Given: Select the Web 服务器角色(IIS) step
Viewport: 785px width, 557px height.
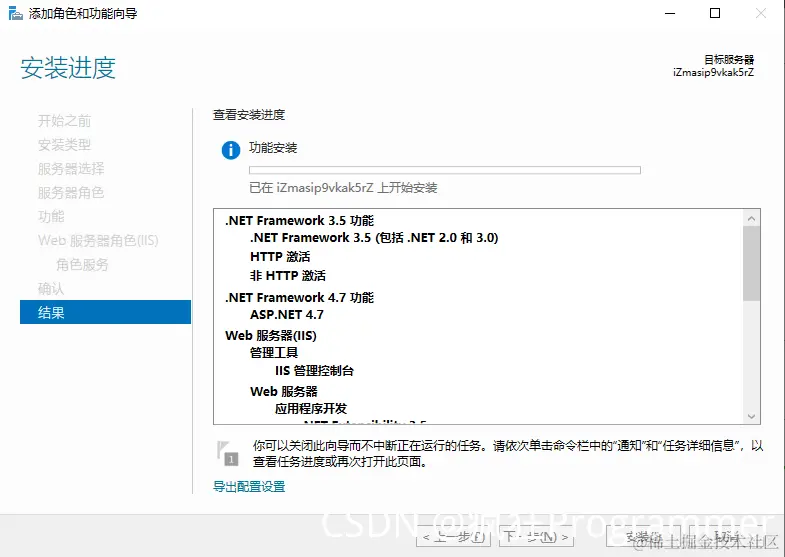Looking at the screenshot, I should point(98,241).
